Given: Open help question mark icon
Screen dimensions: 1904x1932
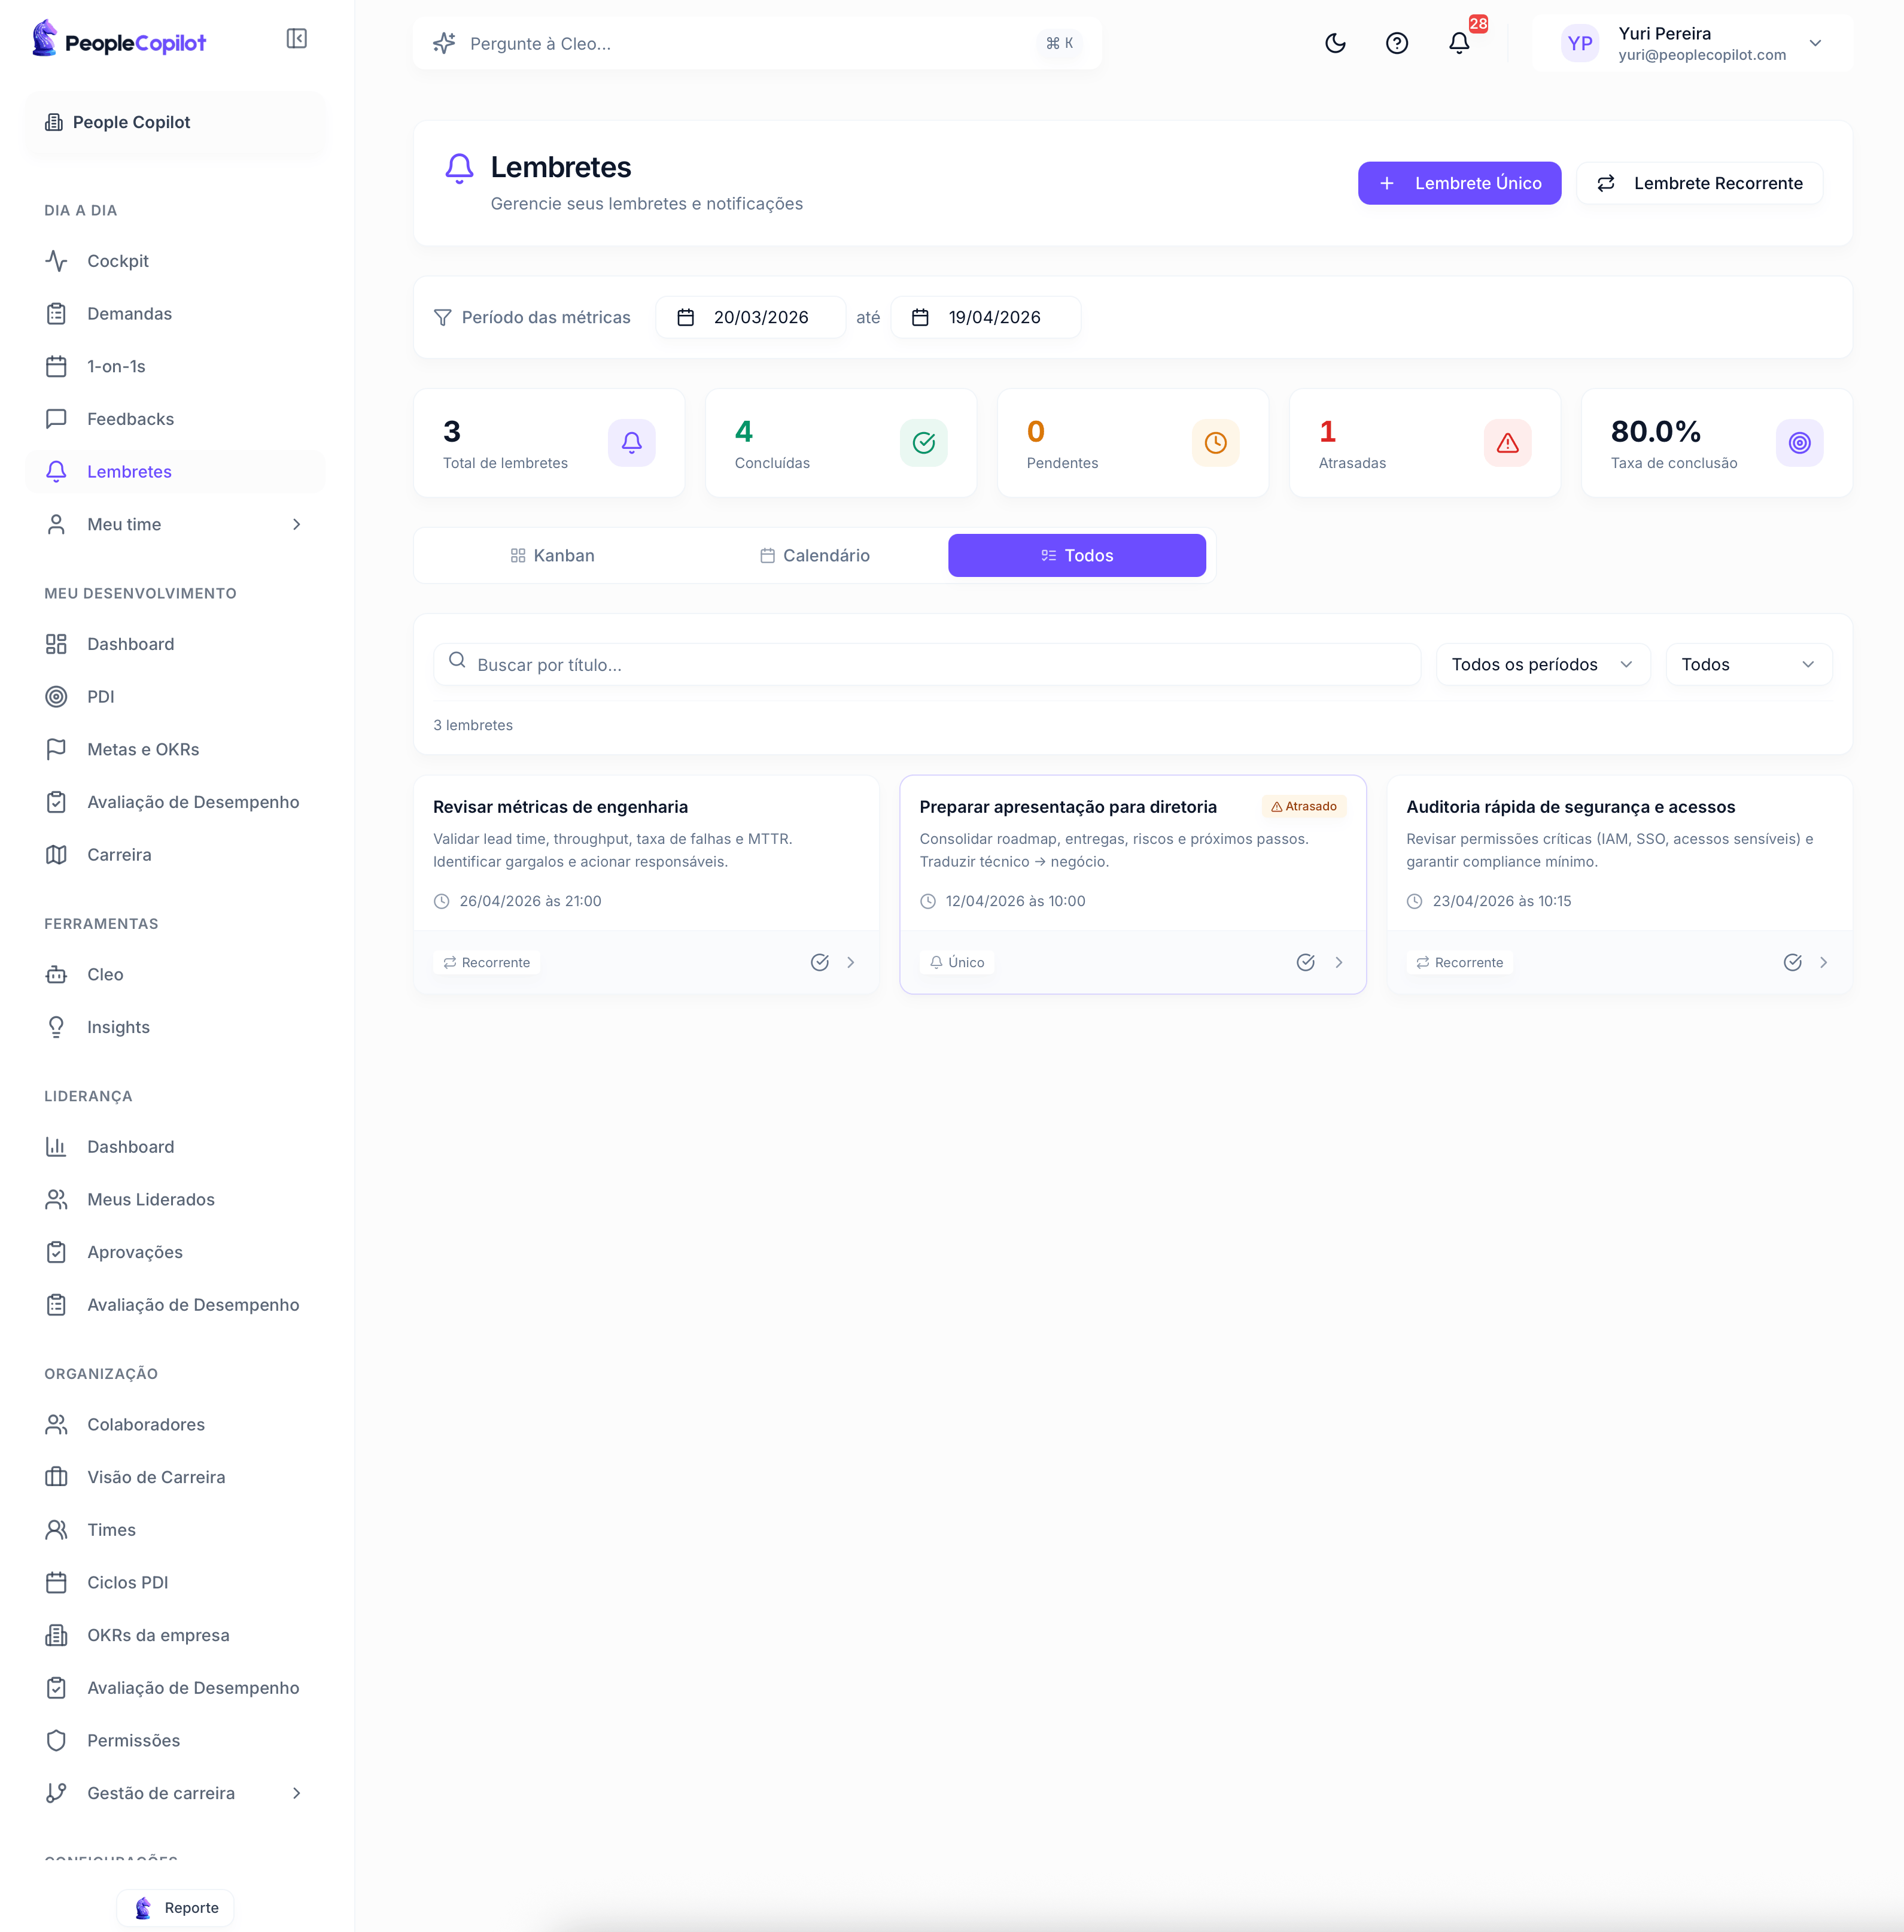Looking at the screenshot, I should coord(1397,43).
